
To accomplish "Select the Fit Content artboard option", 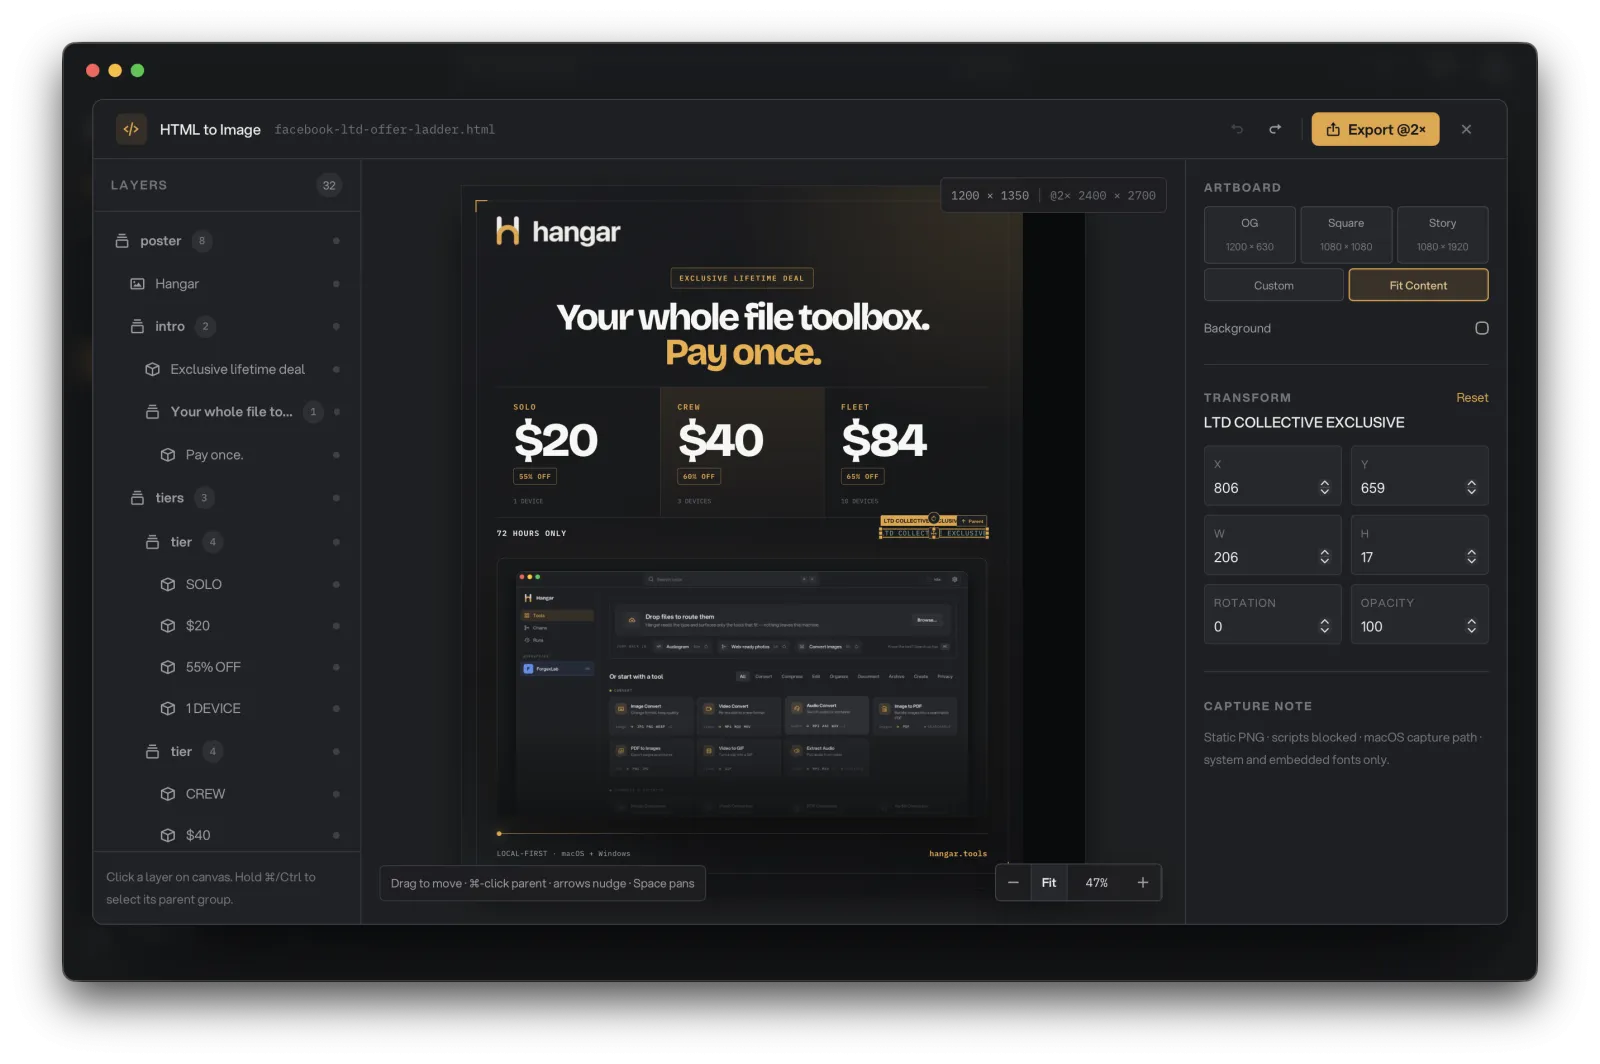I will [x=1418, y=285].
